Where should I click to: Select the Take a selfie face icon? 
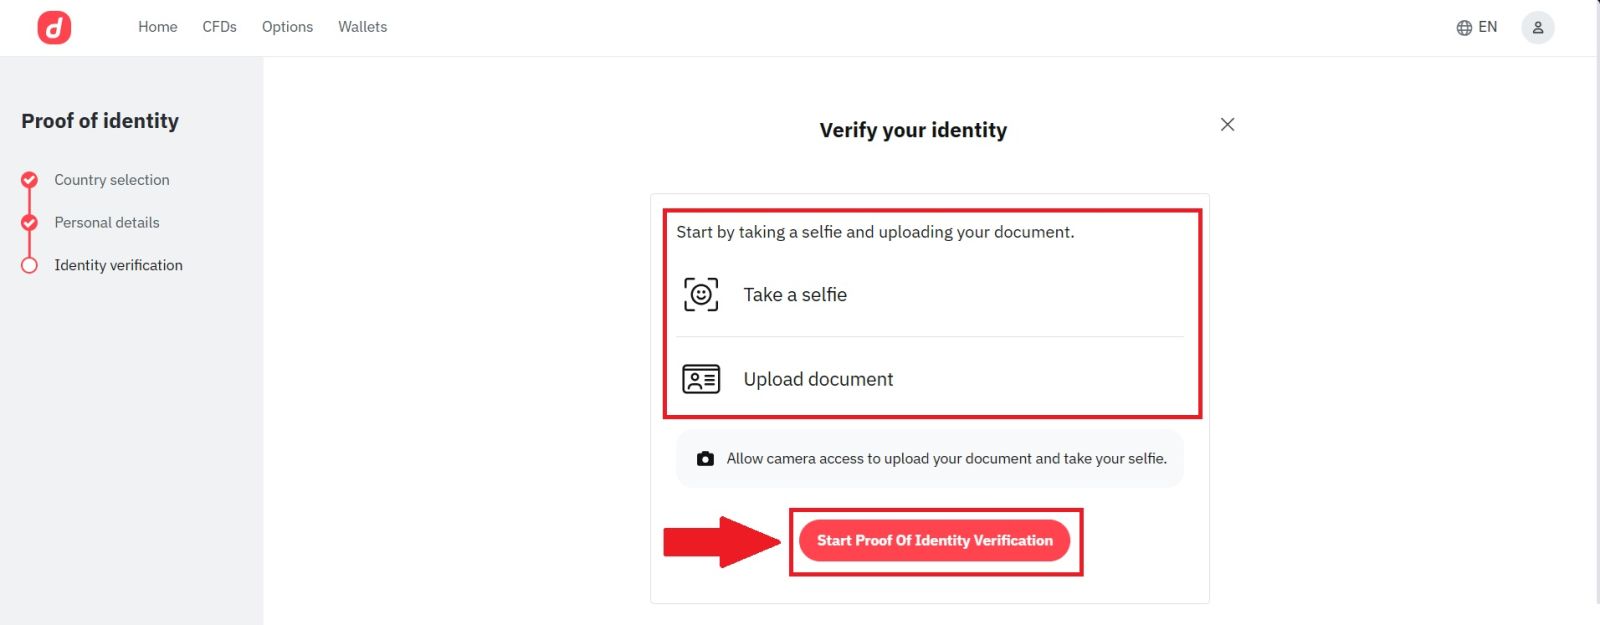tap(701, 294)
